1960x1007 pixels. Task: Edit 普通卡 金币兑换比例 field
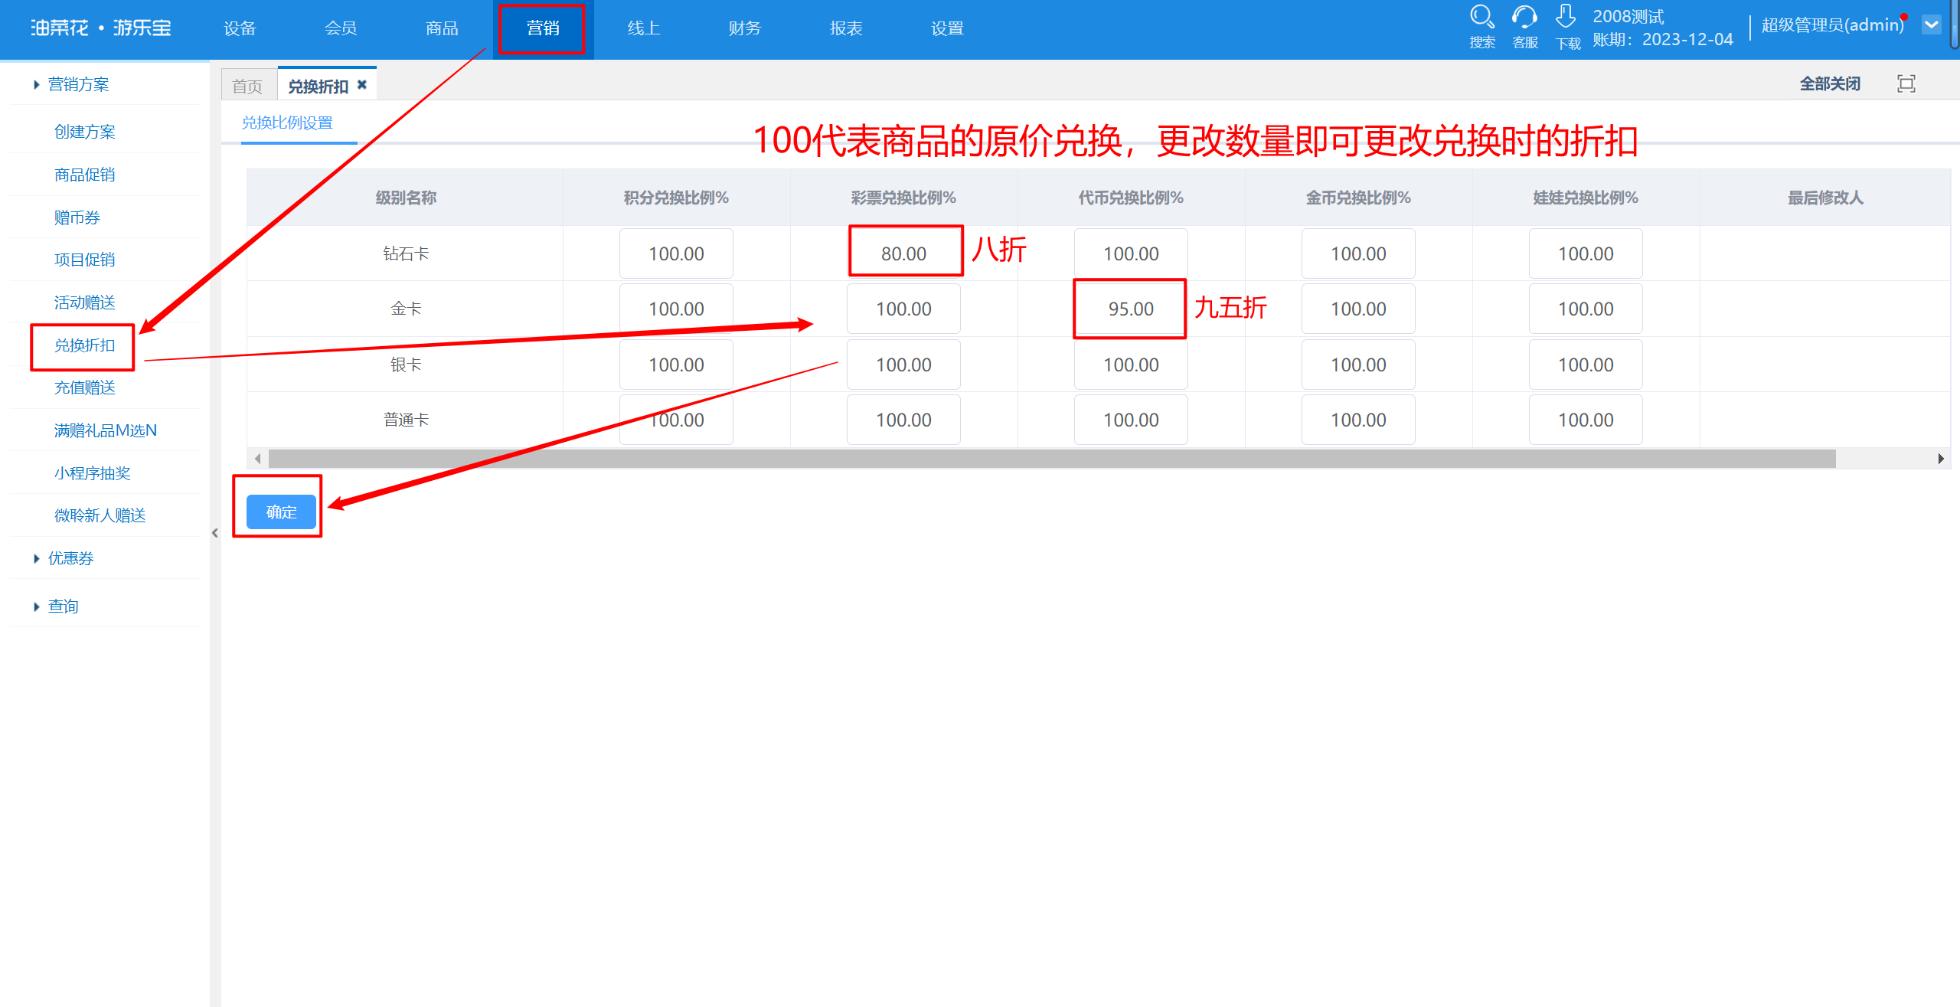1358,420
